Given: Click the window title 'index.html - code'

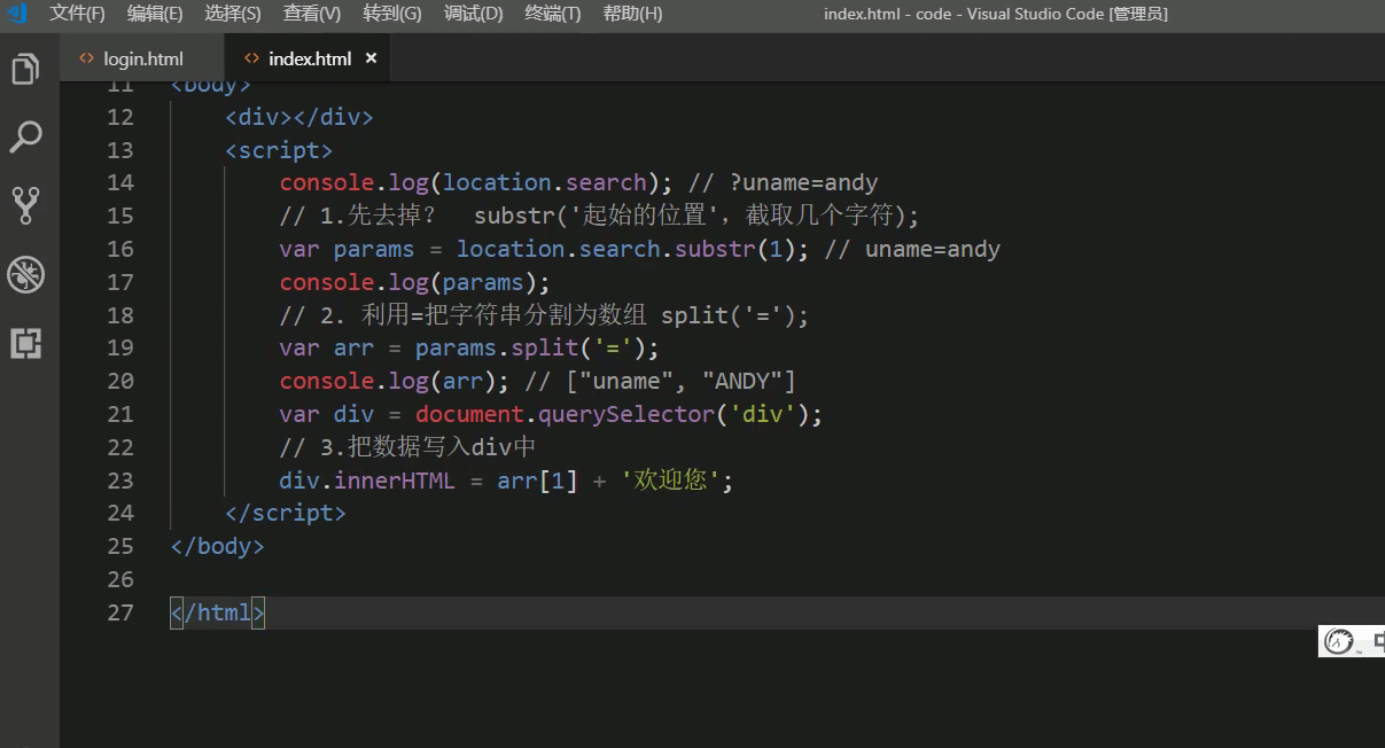Looking at the screenshot, I should [888, 14].
